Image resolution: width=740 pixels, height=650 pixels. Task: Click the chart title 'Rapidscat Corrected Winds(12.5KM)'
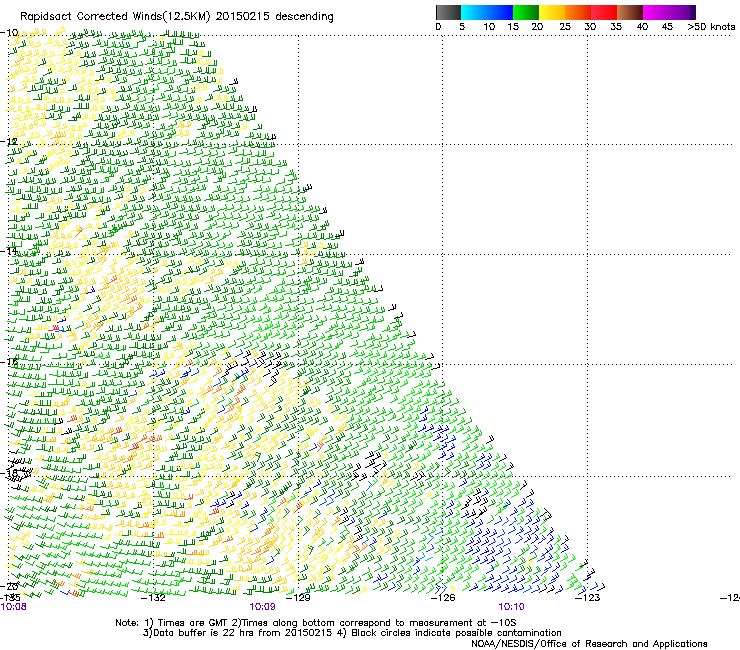coord(115,17)
